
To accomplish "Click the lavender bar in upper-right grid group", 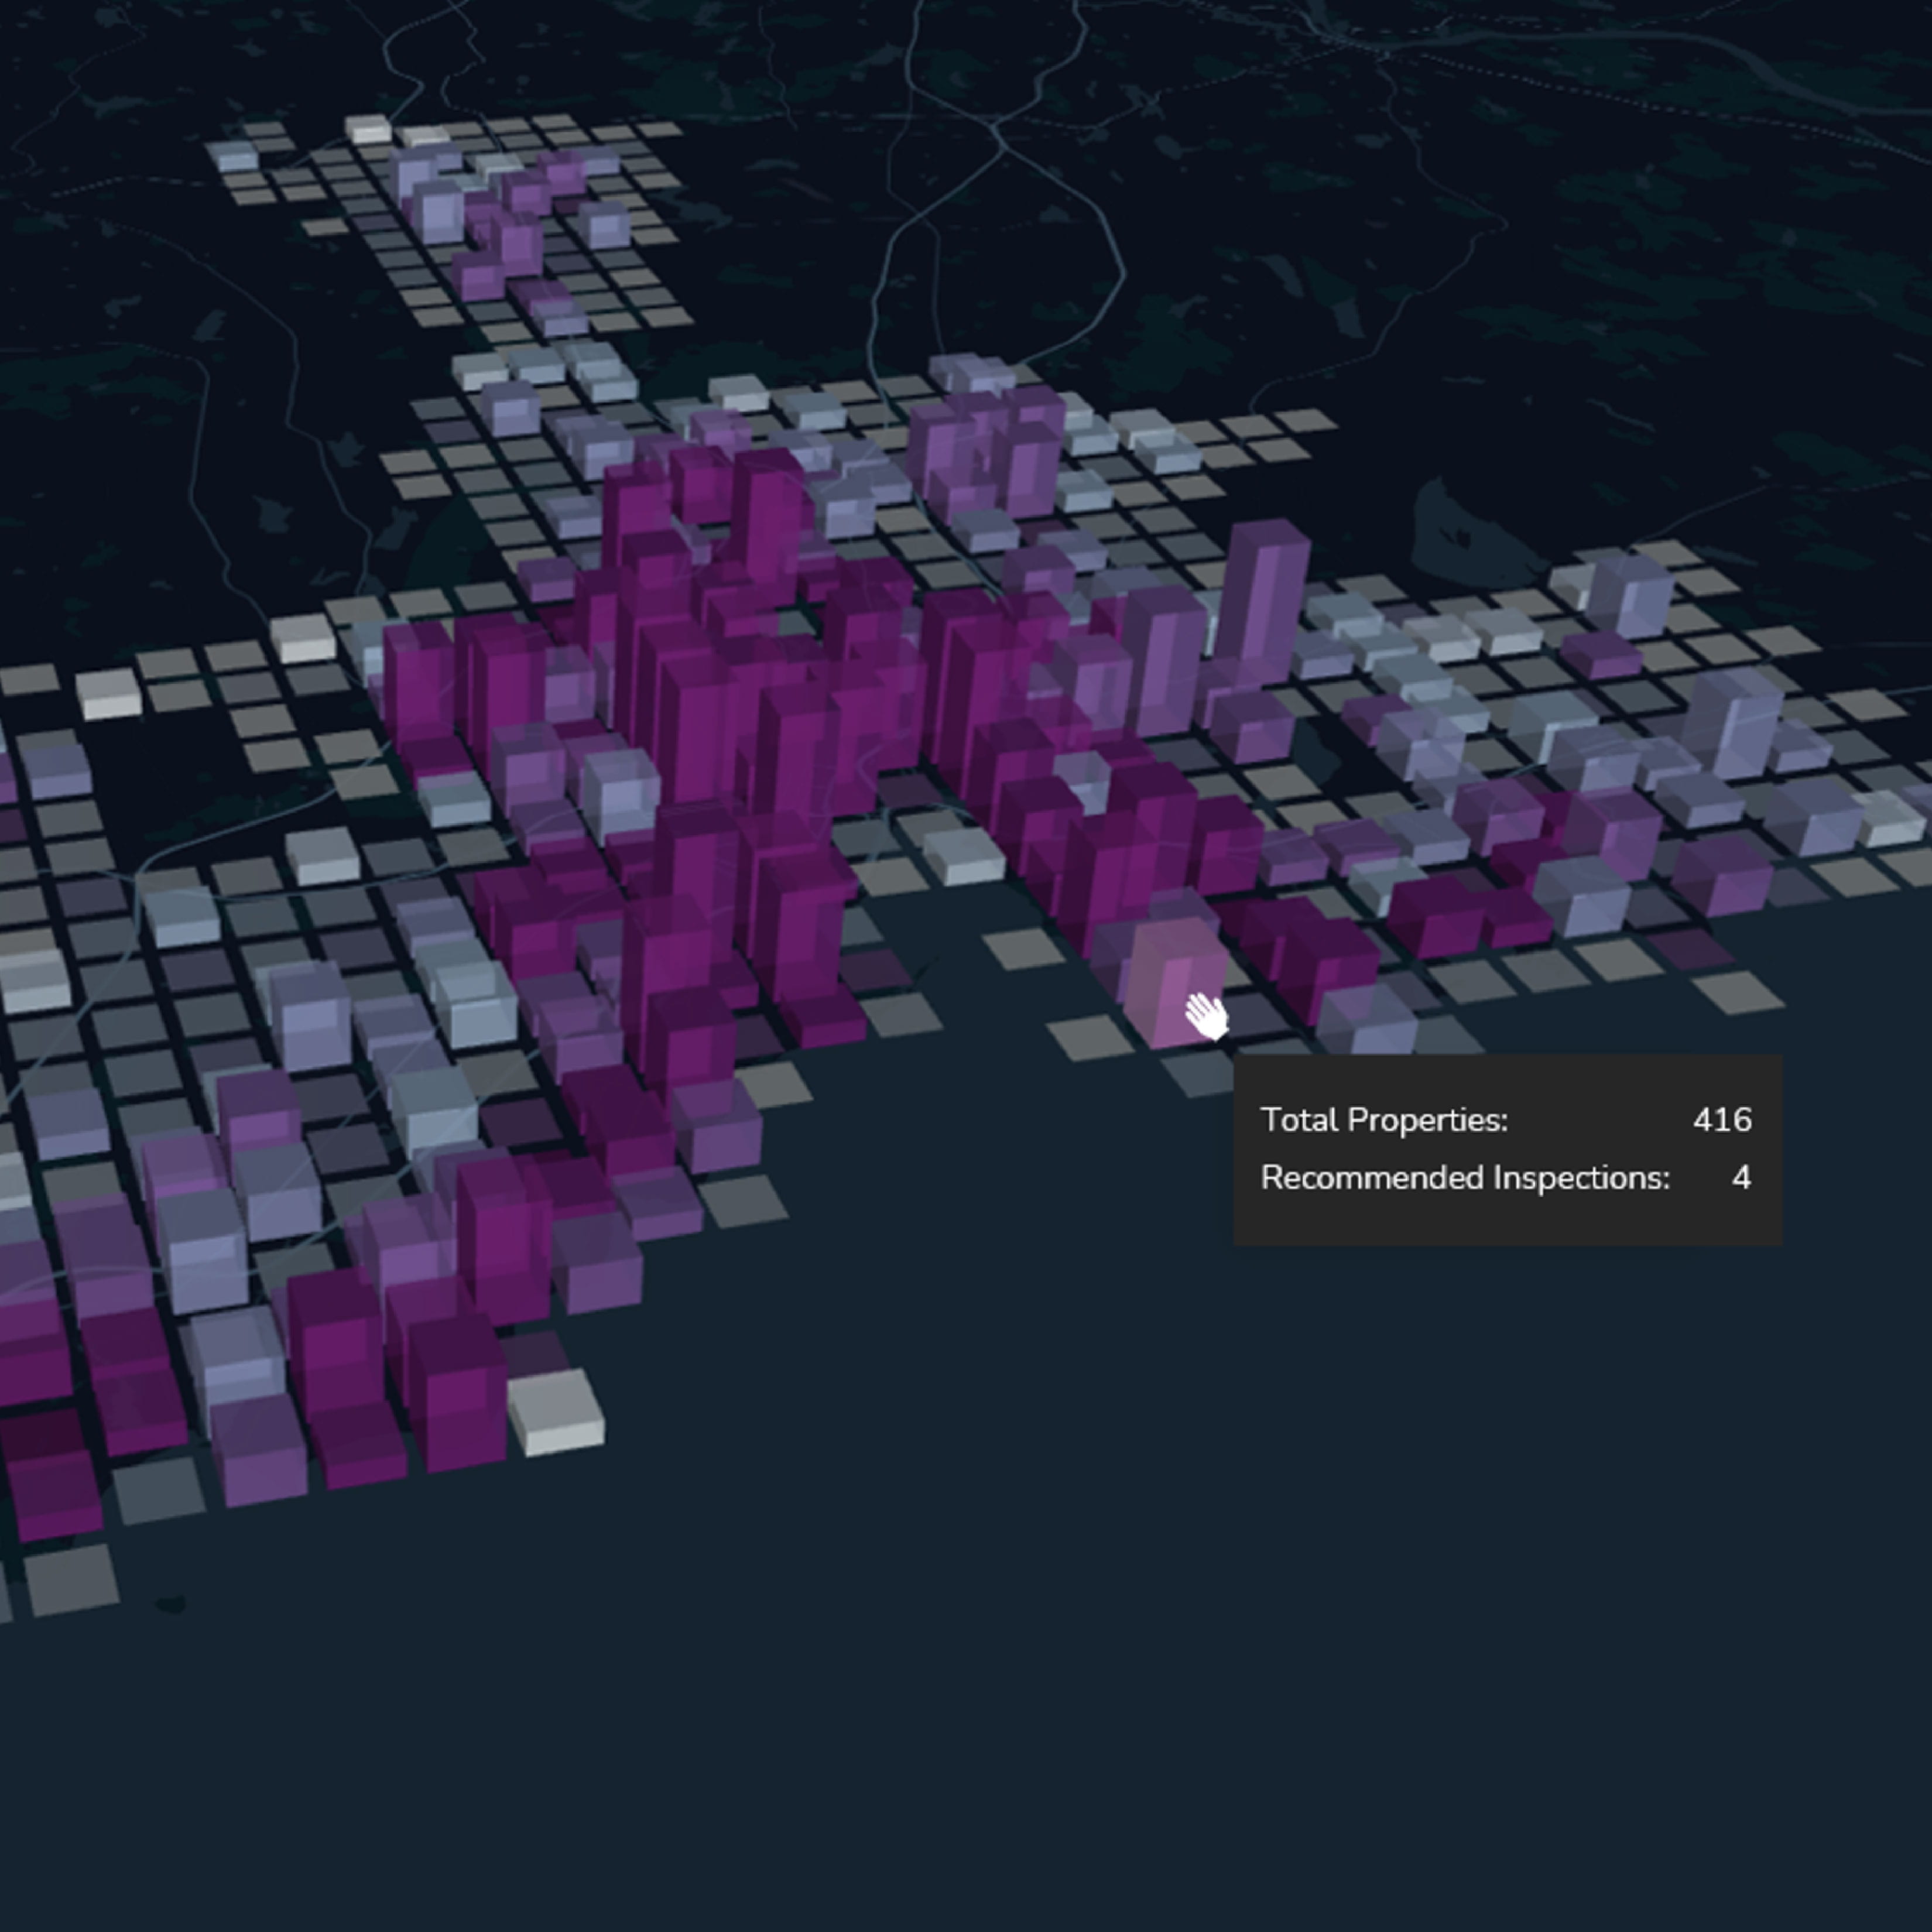I will [x=1632, y=596].
